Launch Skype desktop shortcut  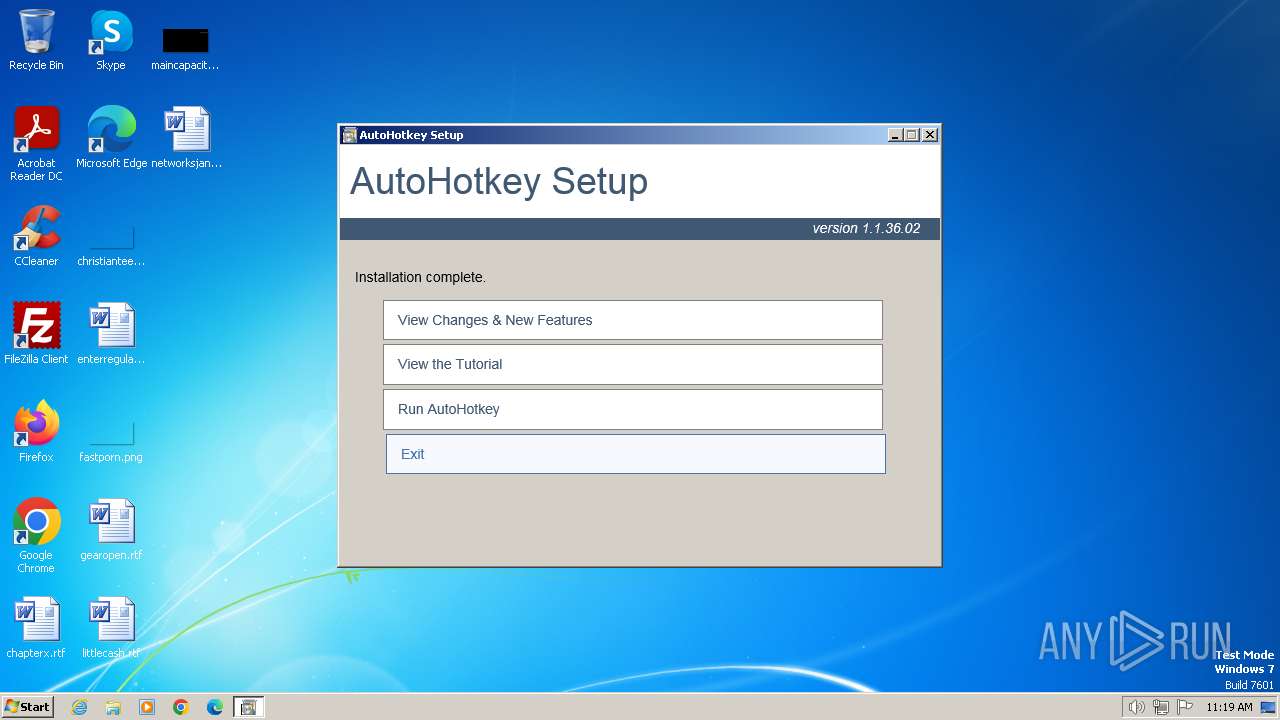(x=111, y=40)
